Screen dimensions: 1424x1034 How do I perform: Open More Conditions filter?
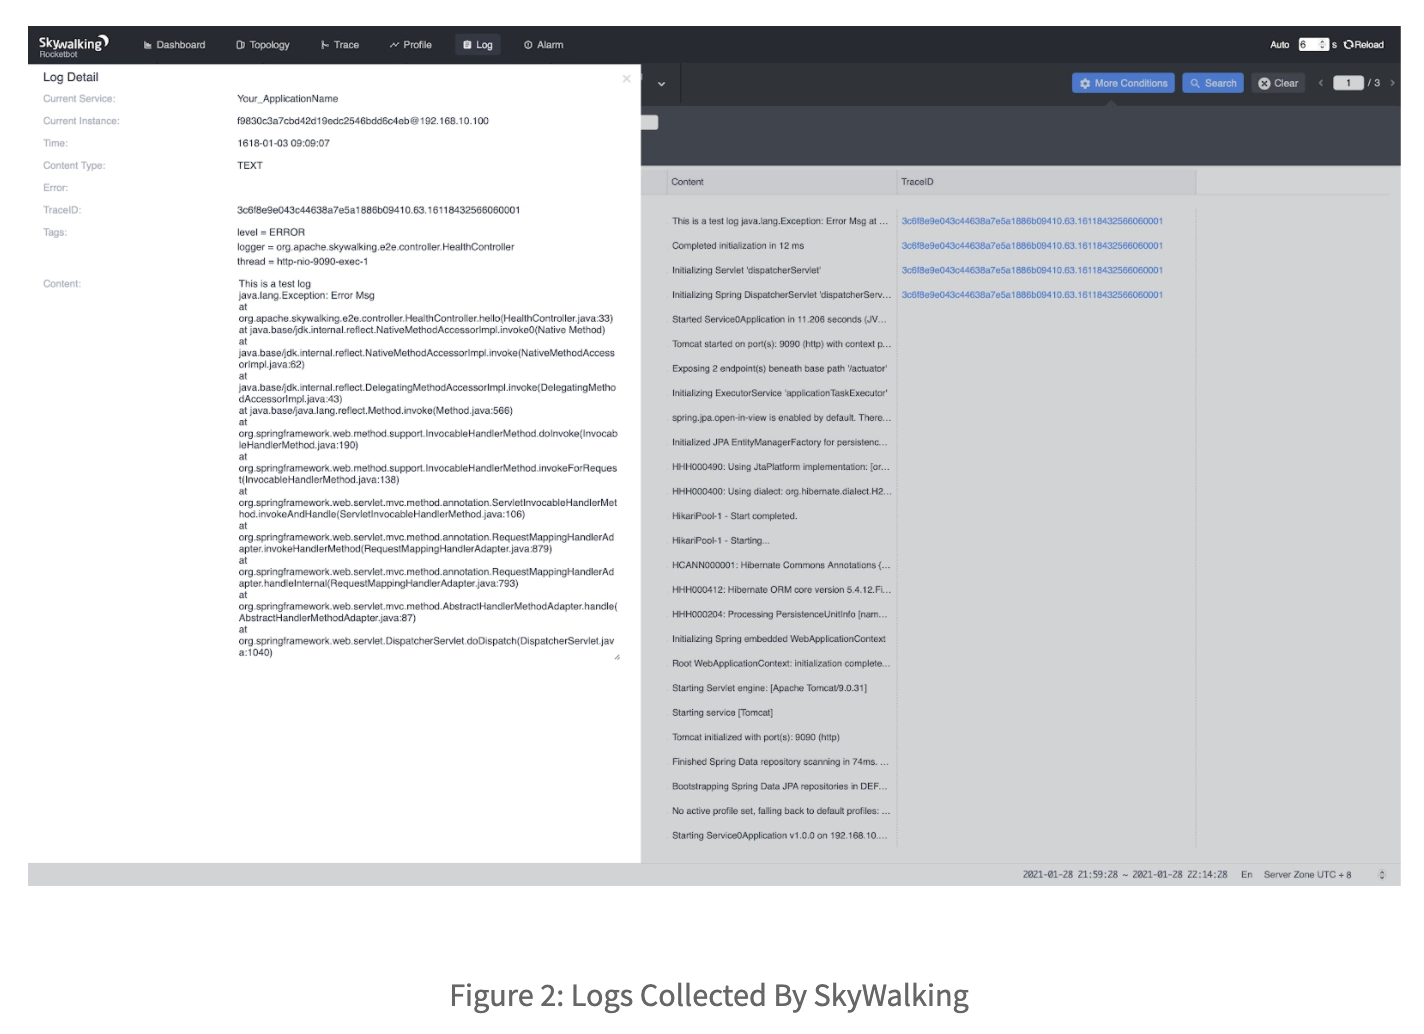[x=1123, y=83]
